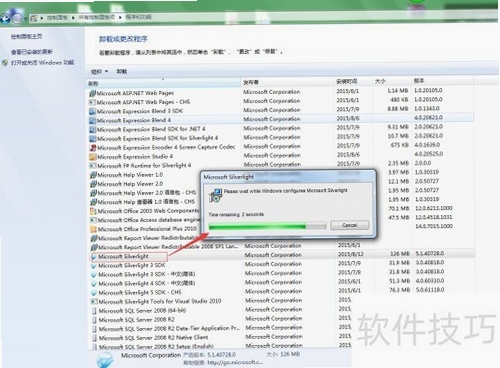This screenshot has height=368, width=500.
Task: Click the icon of Microsoft Expression Blend 4 row
Action: [x=92, y=120]
